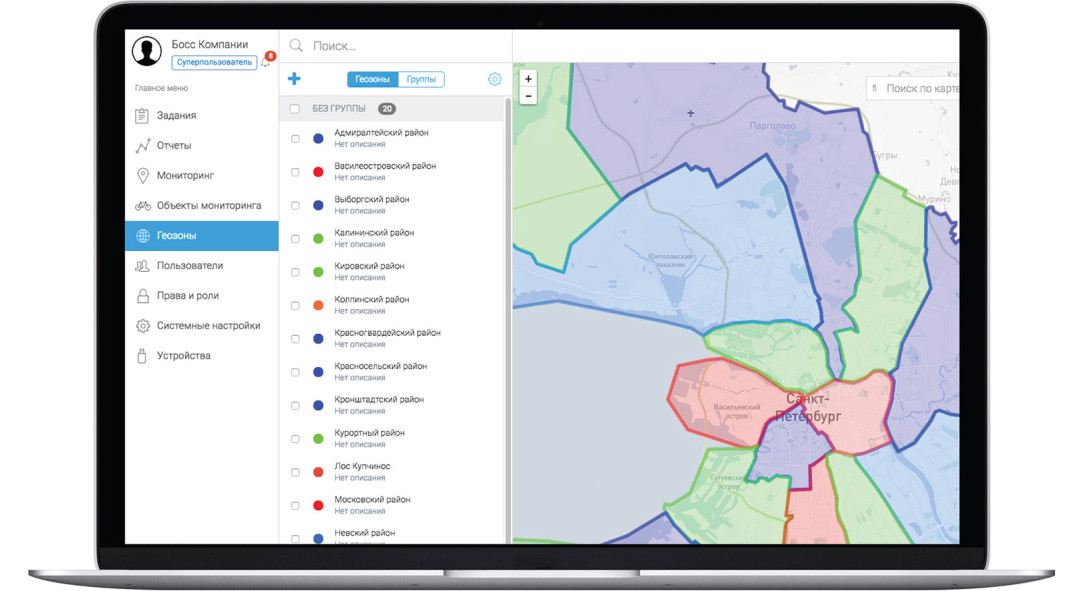This screenshot has width=1080, height=591.
Task: Click the notifications bell icon
Action: pyautogui.click(x=266, y=62)
